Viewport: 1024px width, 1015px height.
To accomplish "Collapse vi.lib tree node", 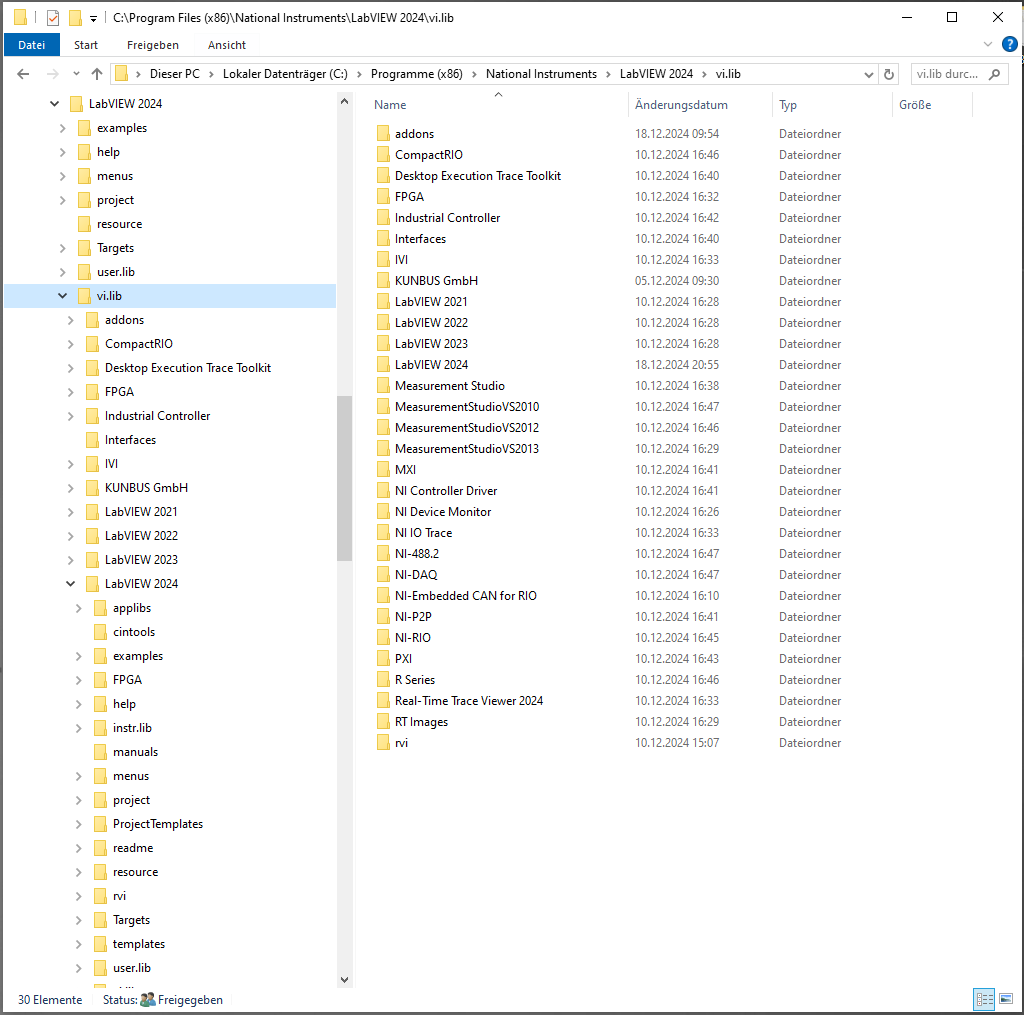I will [63, 296].
